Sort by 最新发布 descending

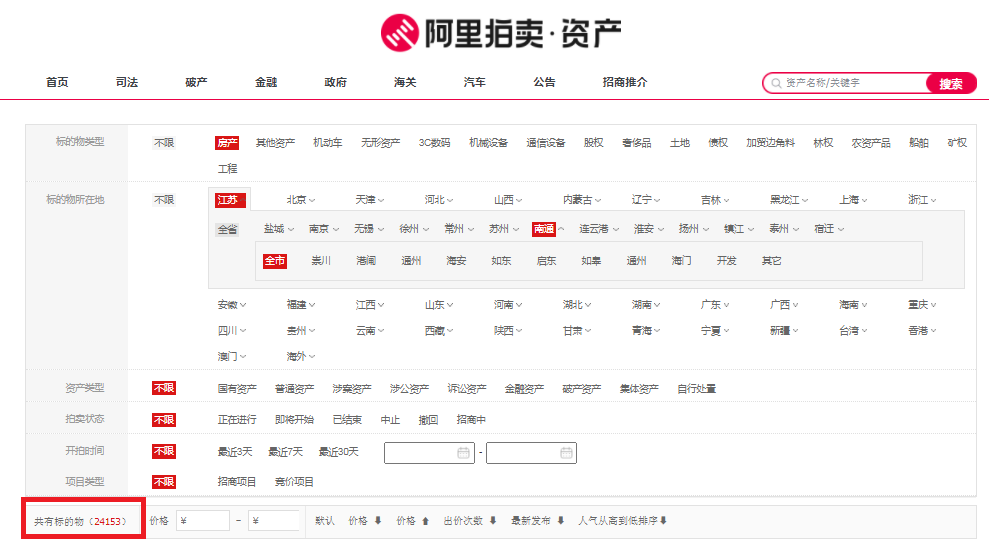coord(537,521)
